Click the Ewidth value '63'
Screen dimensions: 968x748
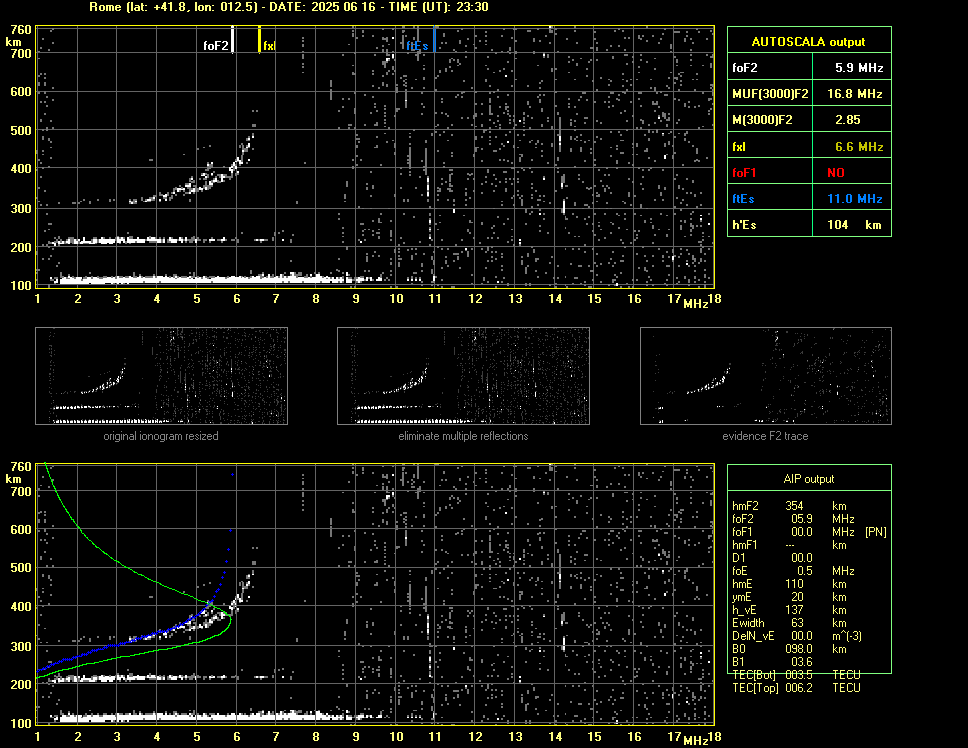[x=797, y=623]
